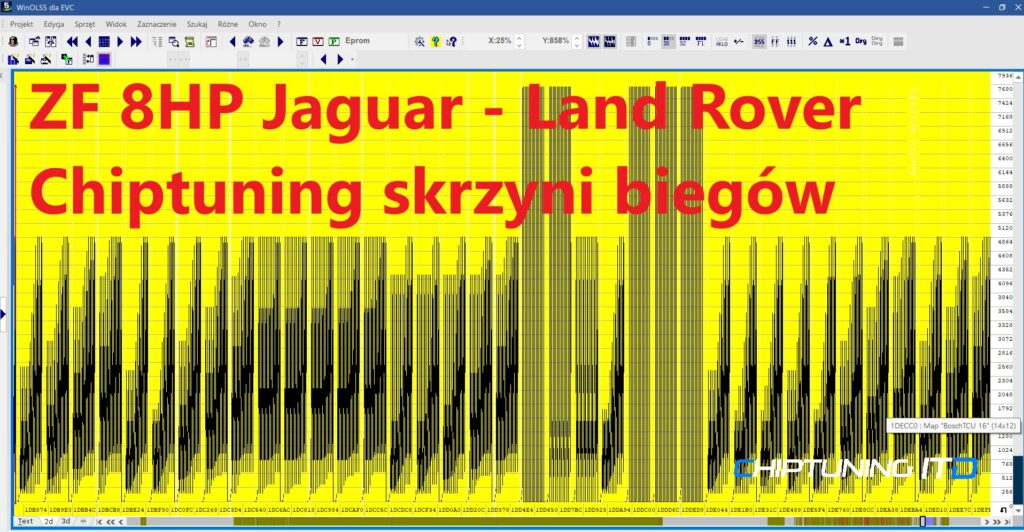Click the single step-back arrow icon
Screen dimensions: 1024x532
pyautogui.click(x=88, y=41)
